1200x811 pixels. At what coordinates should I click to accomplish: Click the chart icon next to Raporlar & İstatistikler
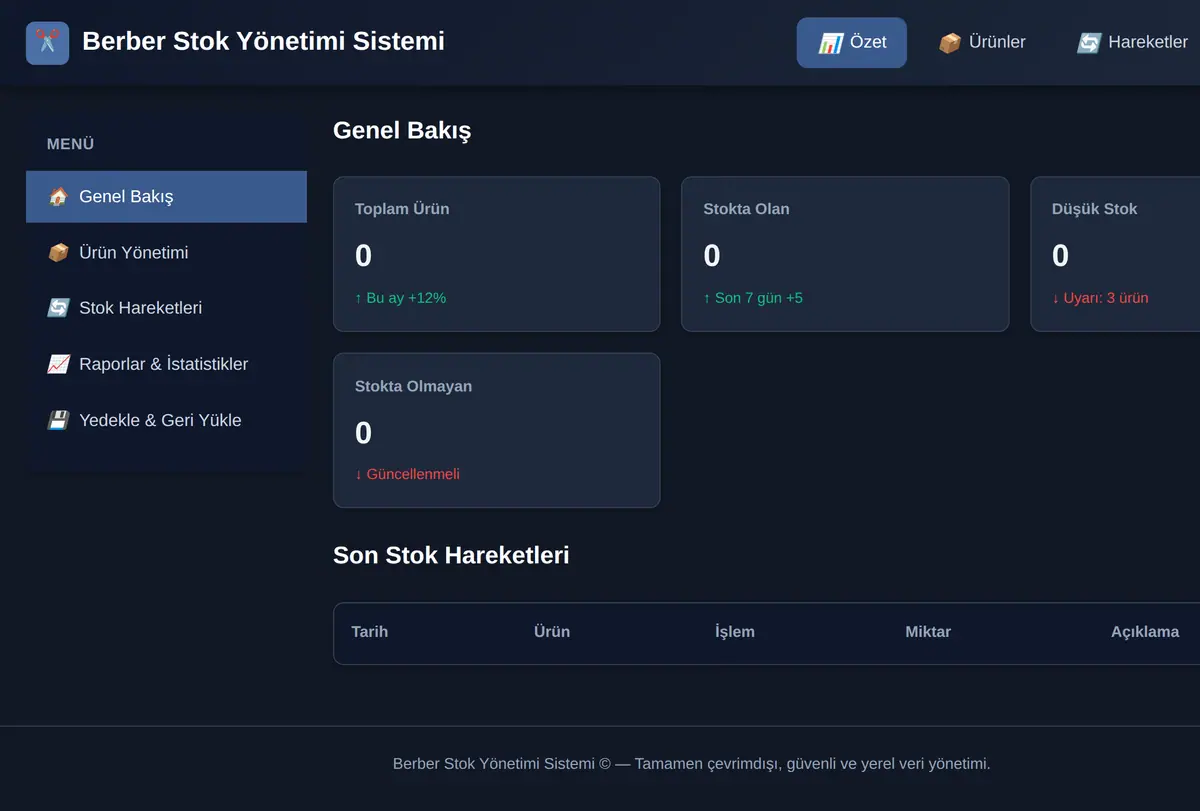58,364
